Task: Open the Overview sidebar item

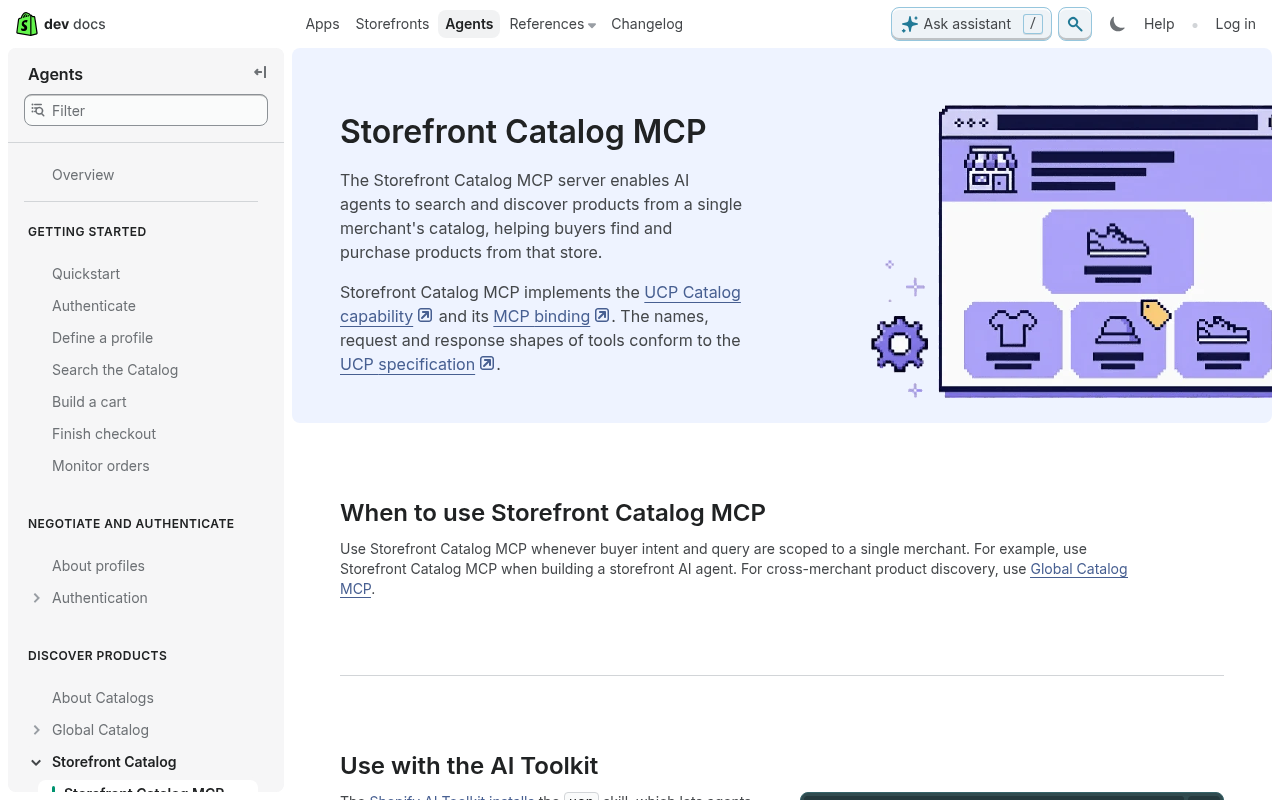Action: (x=83, y=175)
